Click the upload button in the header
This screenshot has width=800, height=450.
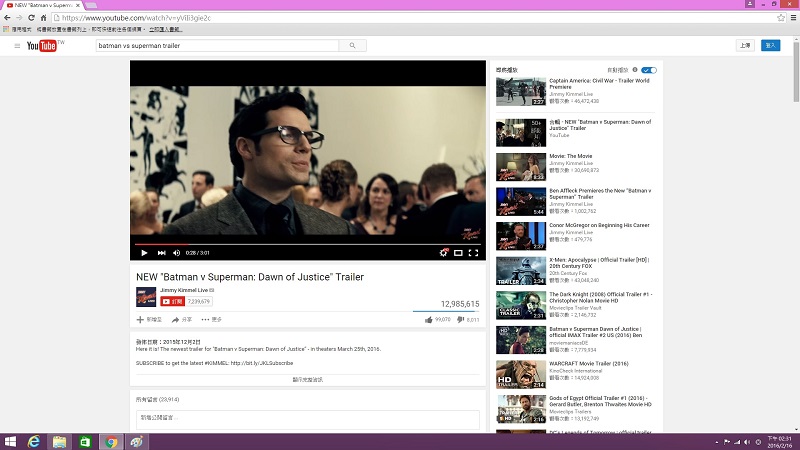(745, 45)
